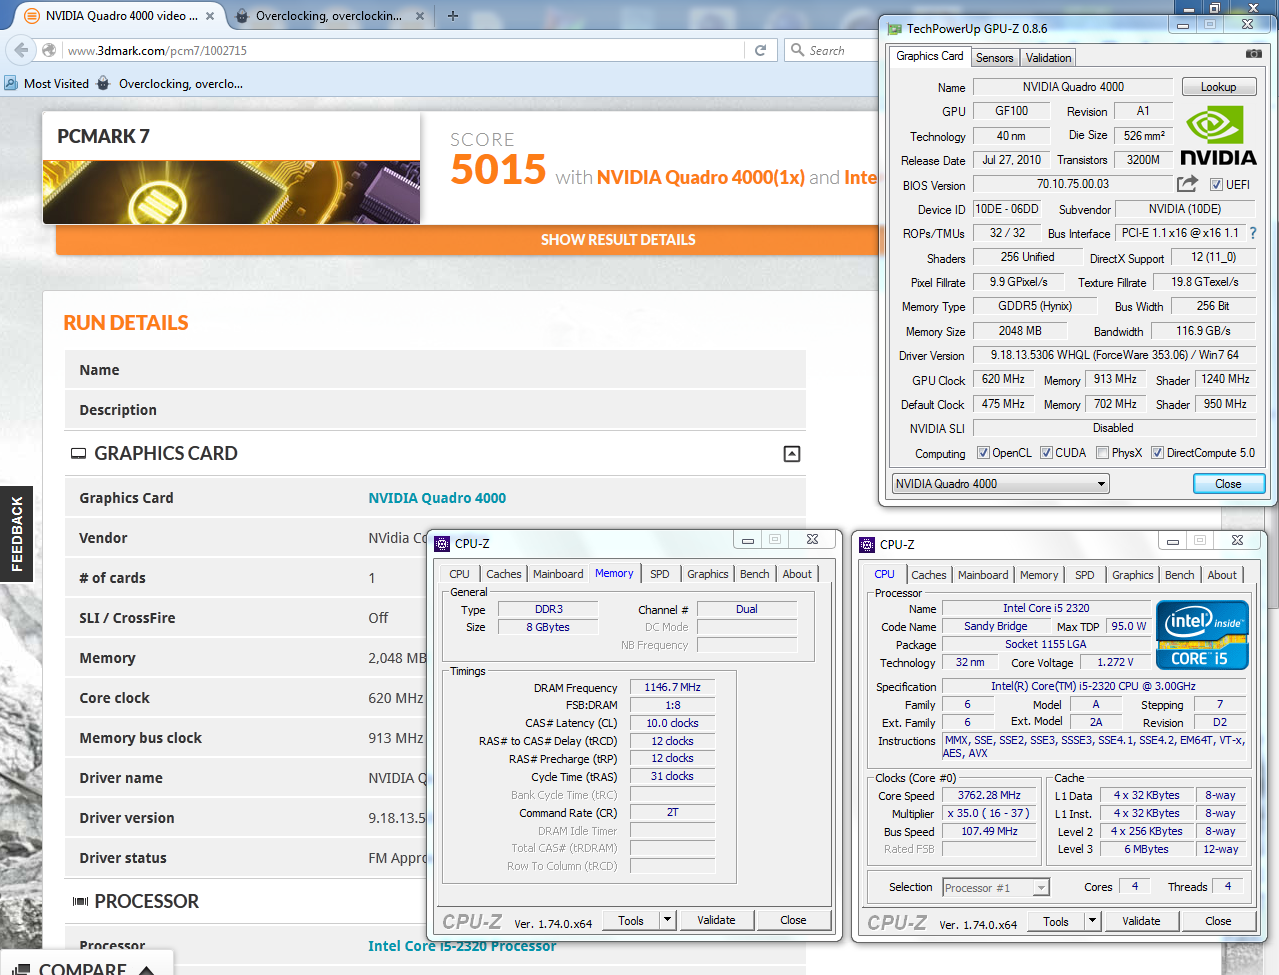The width and height of the screenshot is (1279, 975).
Task: Open the NVIDIA Quadro 4000 GPU selector dropdown
Action: [1001, 484]
